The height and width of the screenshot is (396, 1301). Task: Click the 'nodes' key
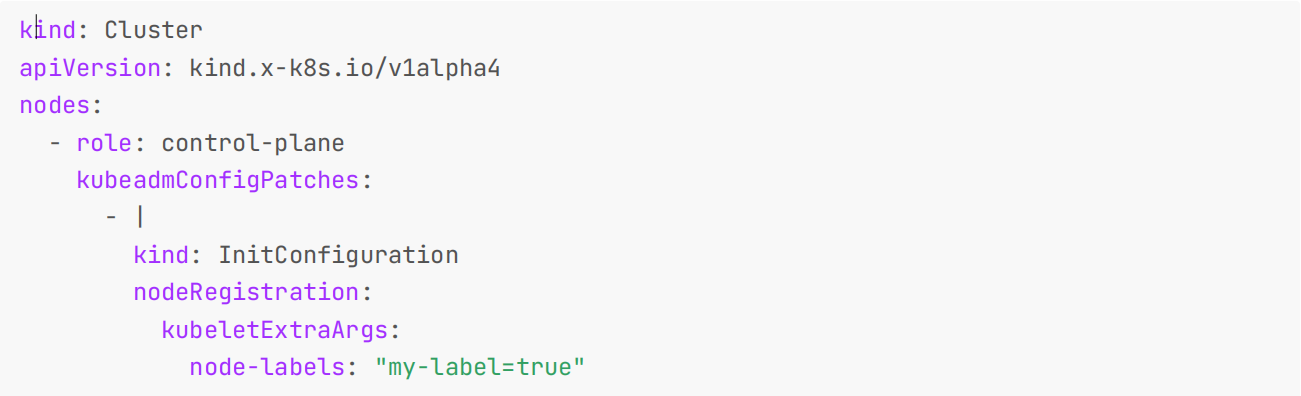tap(54, 105)
